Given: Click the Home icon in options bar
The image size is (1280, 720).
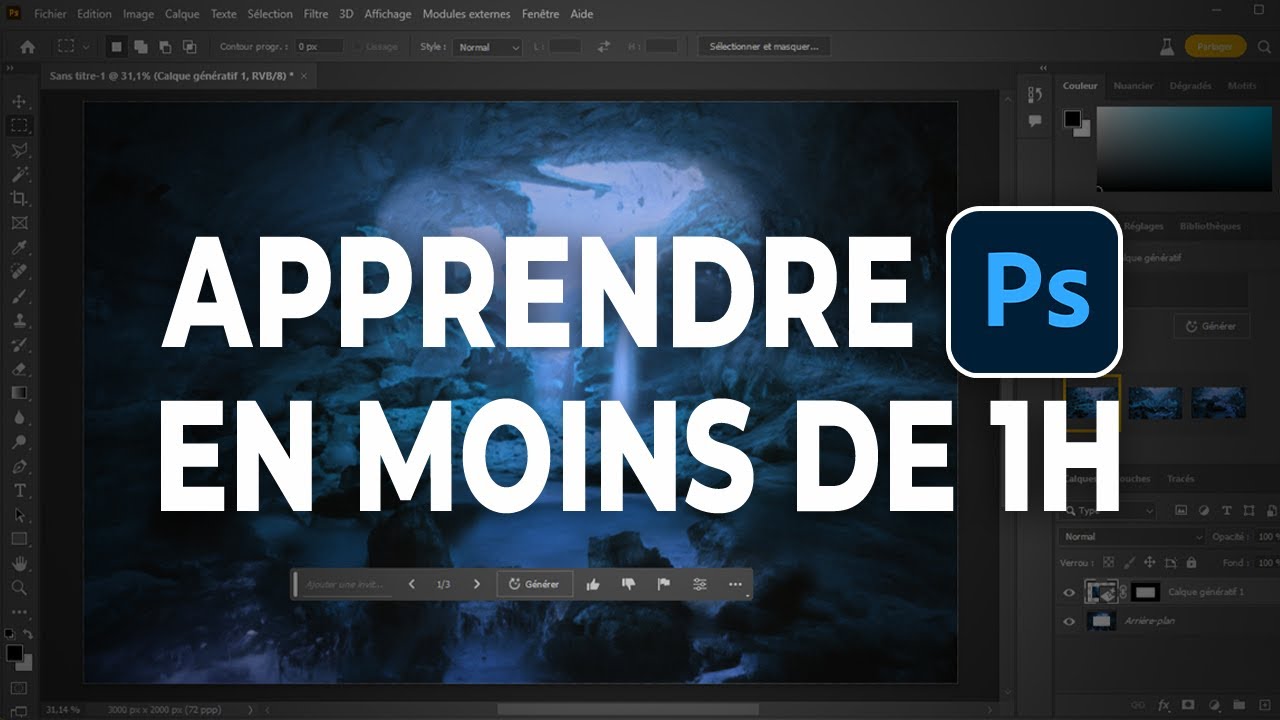Looking at the screenshot, I should pyautogui.click(x=28, y=47).
